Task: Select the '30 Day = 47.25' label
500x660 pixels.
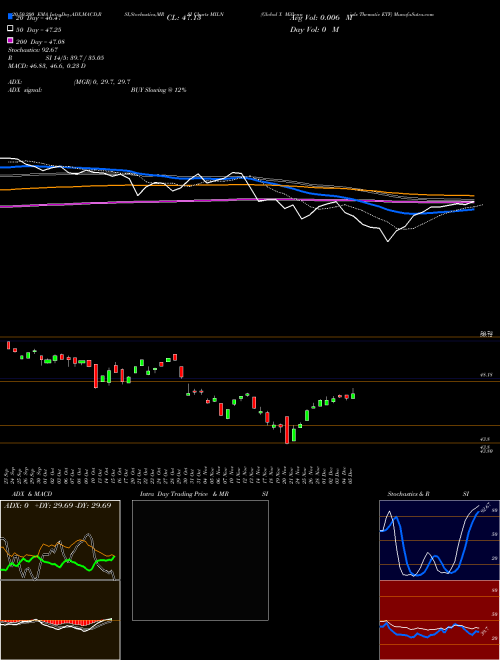Action: [x=40, y=30]
